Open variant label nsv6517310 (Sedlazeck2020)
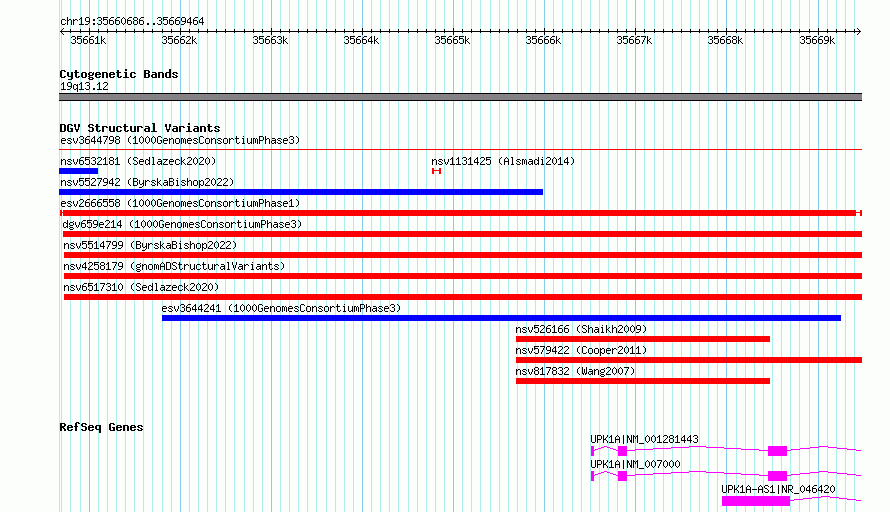 tap(141, 287)
